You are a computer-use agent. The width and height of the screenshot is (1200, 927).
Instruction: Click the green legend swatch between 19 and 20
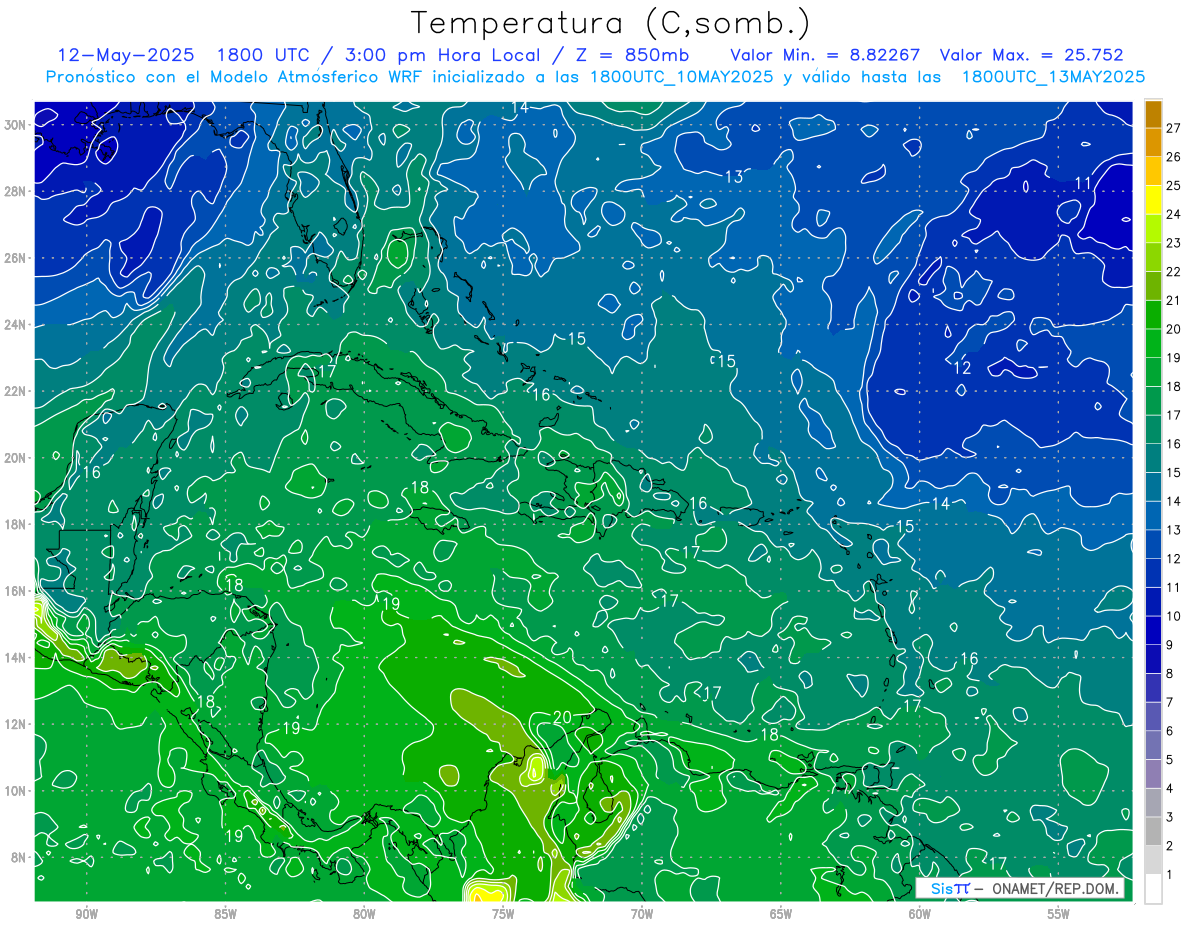(x=1153, y=343)
